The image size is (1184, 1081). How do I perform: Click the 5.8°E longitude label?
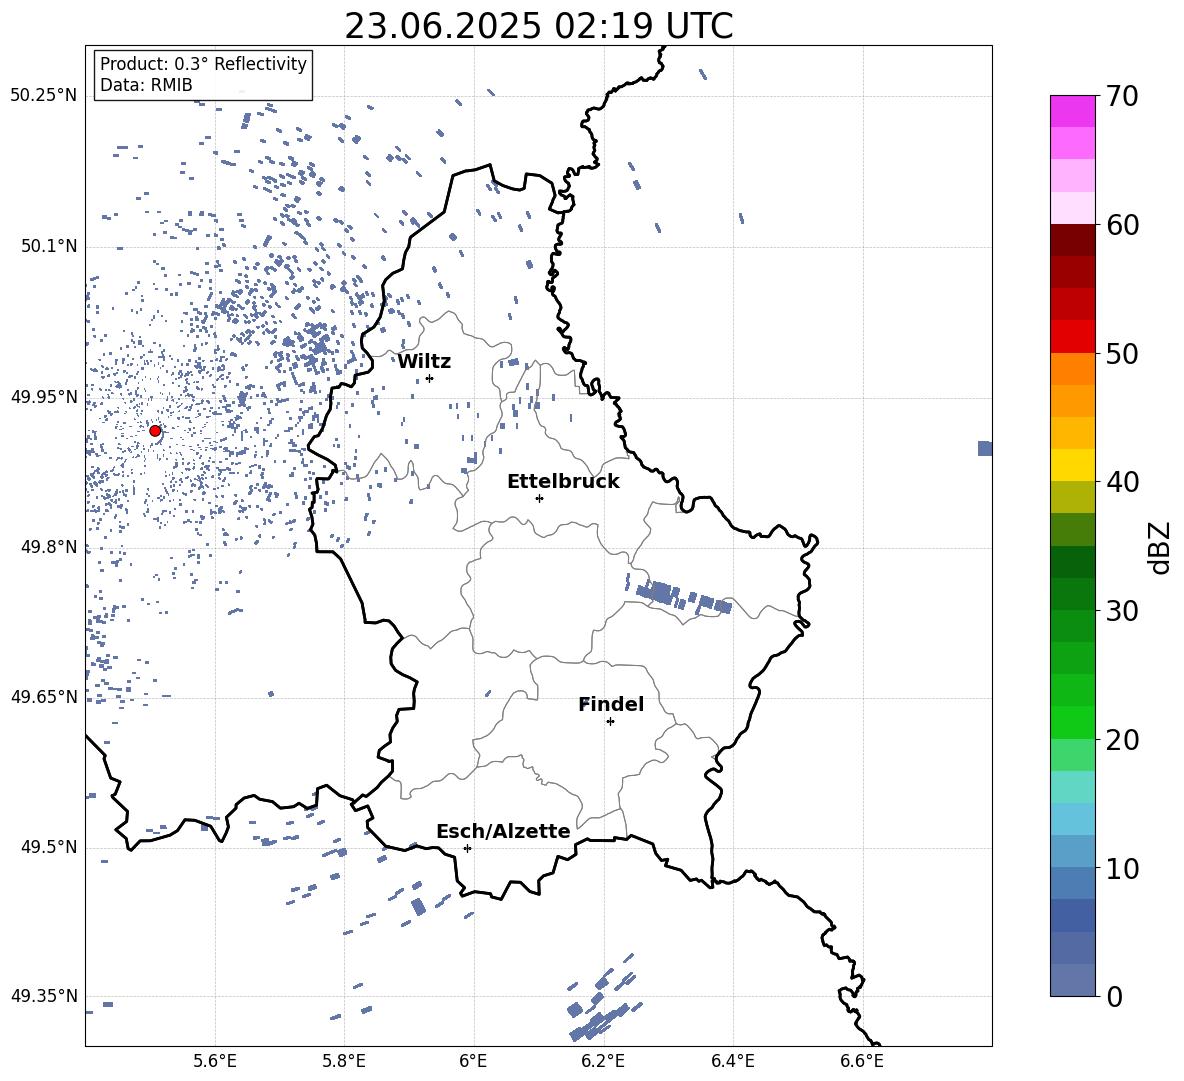(x=344, y=1062)
